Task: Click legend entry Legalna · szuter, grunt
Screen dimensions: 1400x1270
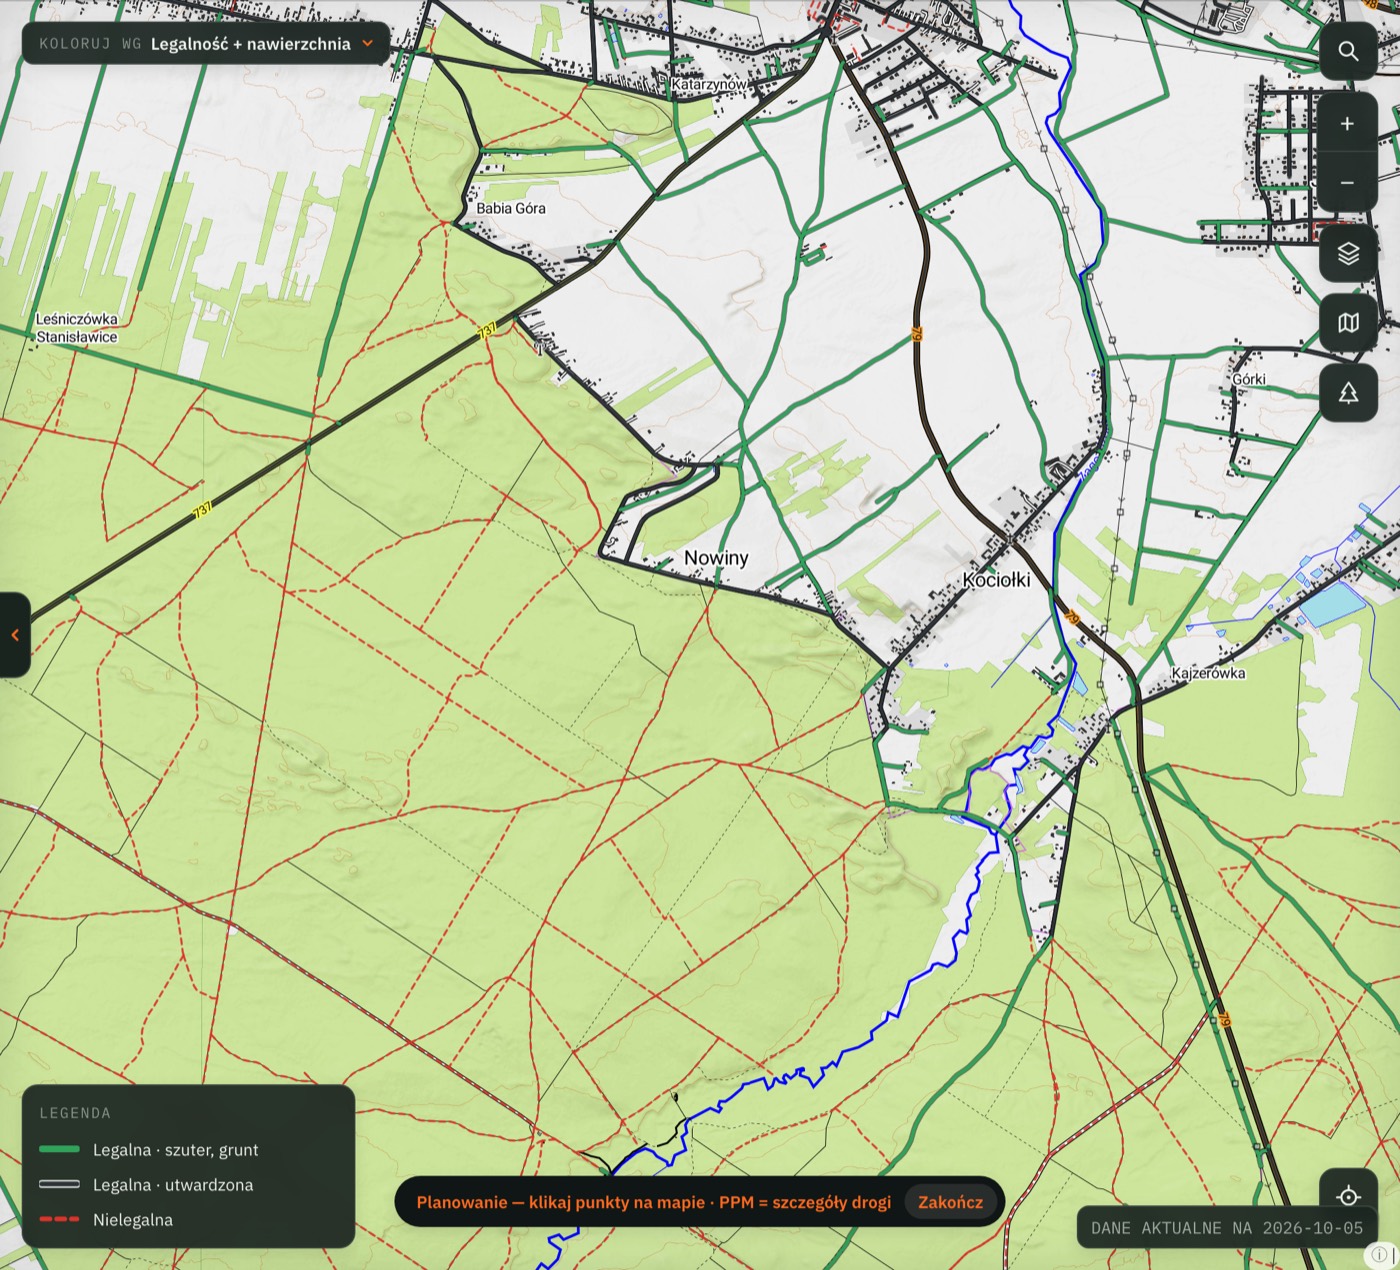Action: (176, 1150)
